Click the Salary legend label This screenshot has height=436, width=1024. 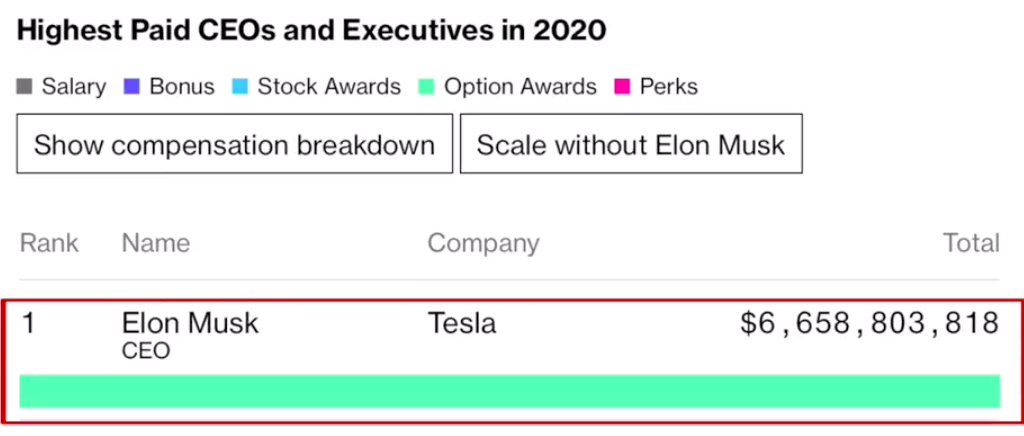click(x=73, y=87)
